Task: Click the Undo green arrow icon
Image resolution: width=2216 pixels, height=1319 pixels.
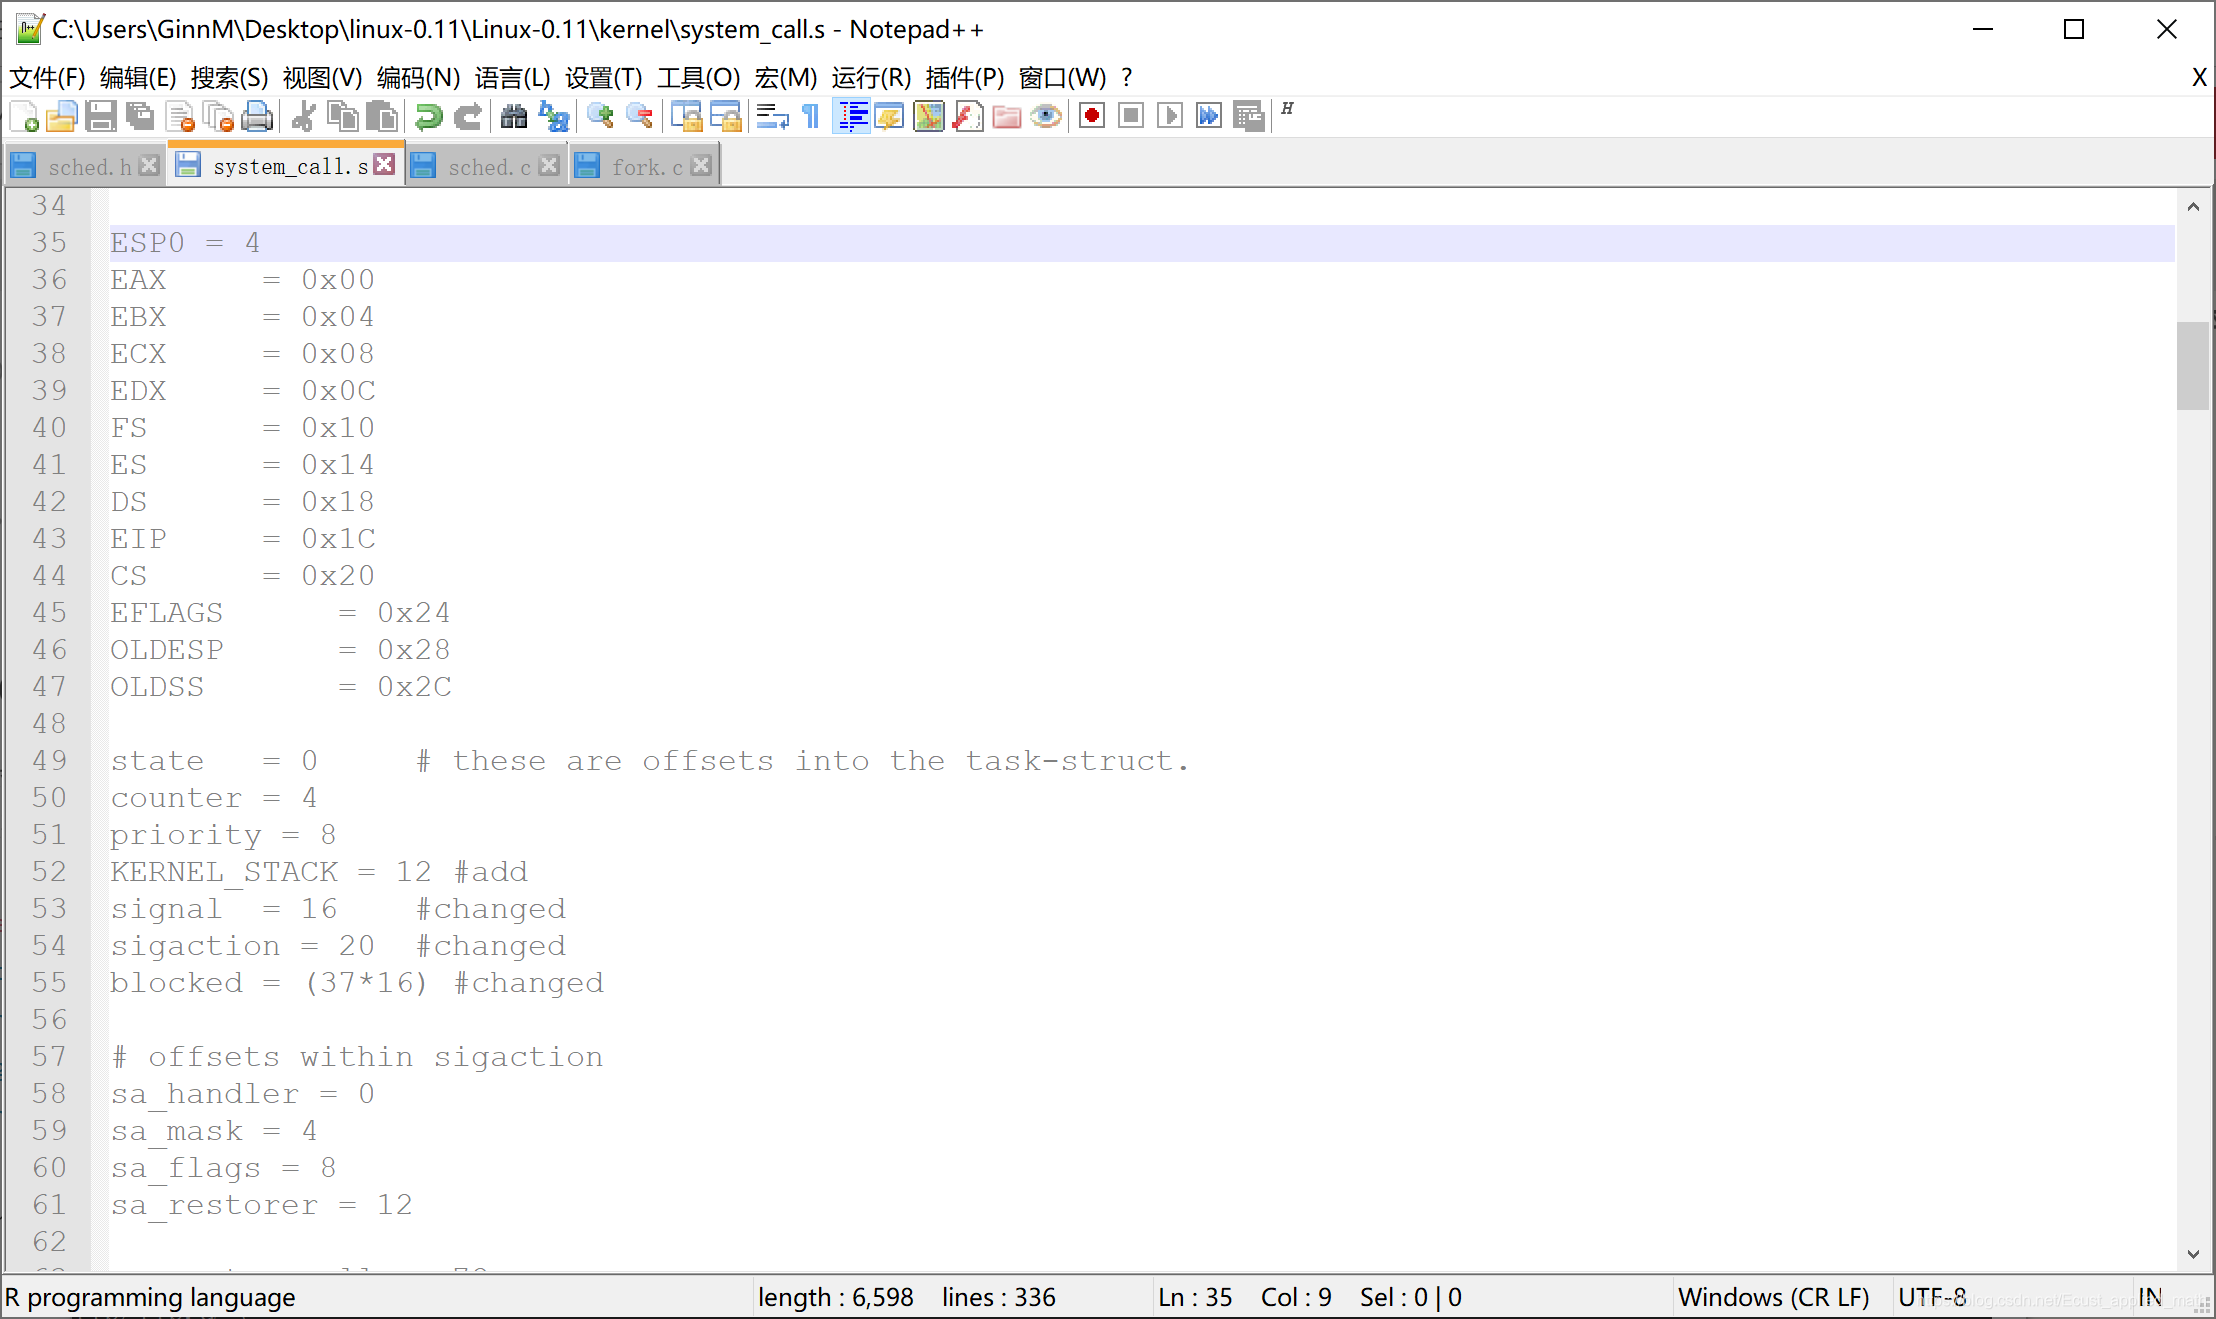Action: 428,117
